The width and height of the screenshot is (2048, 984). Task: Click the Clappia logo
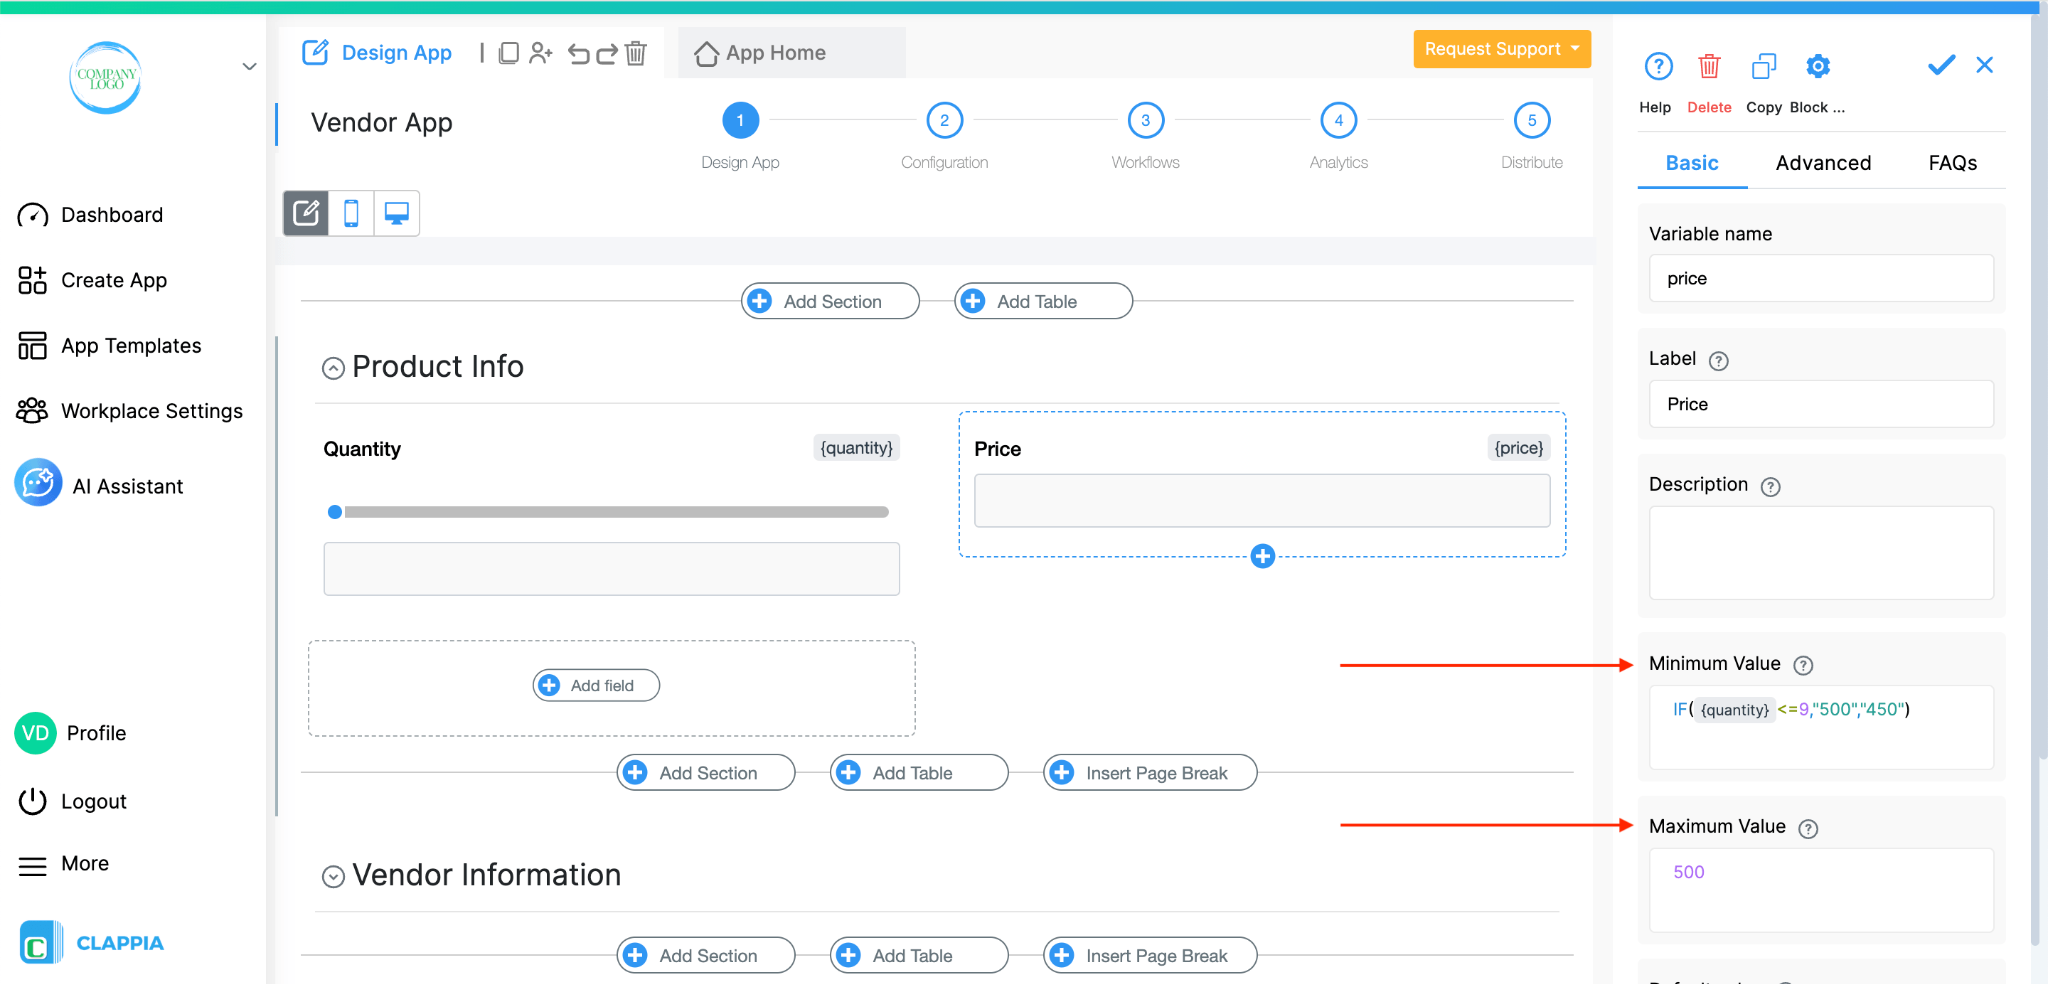tap(92, 942)
